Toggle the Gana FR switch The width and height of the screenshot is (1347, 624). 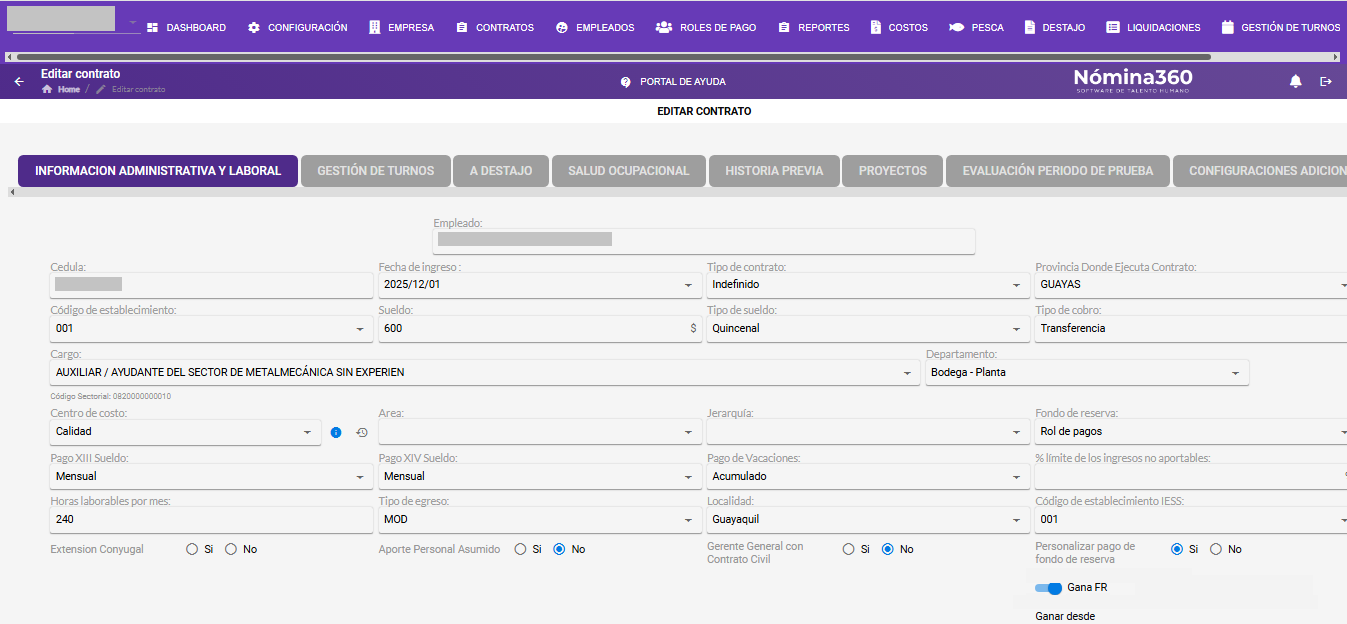coord(1048,588)
